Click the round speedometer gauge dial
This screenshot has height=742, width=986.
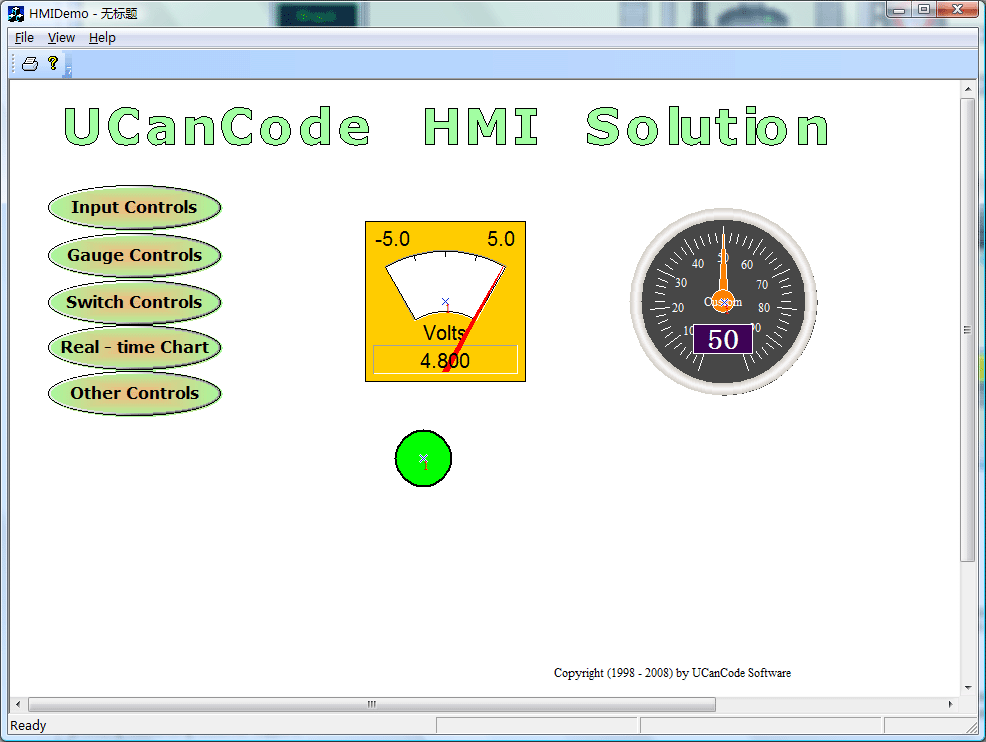tap(723, 302)
